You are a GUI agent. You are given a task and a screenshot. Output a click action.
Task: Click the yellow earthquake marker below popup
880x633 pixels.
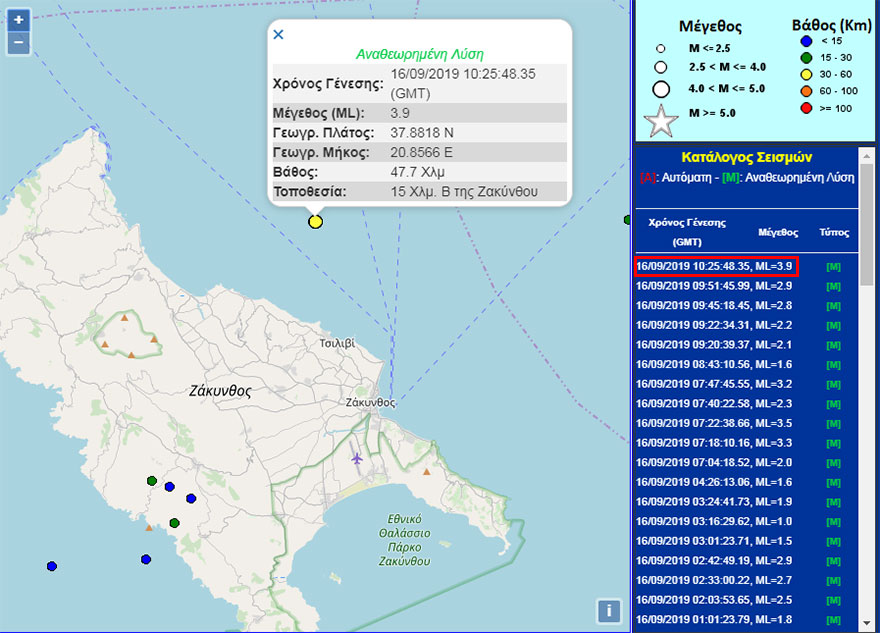point(315,221)
